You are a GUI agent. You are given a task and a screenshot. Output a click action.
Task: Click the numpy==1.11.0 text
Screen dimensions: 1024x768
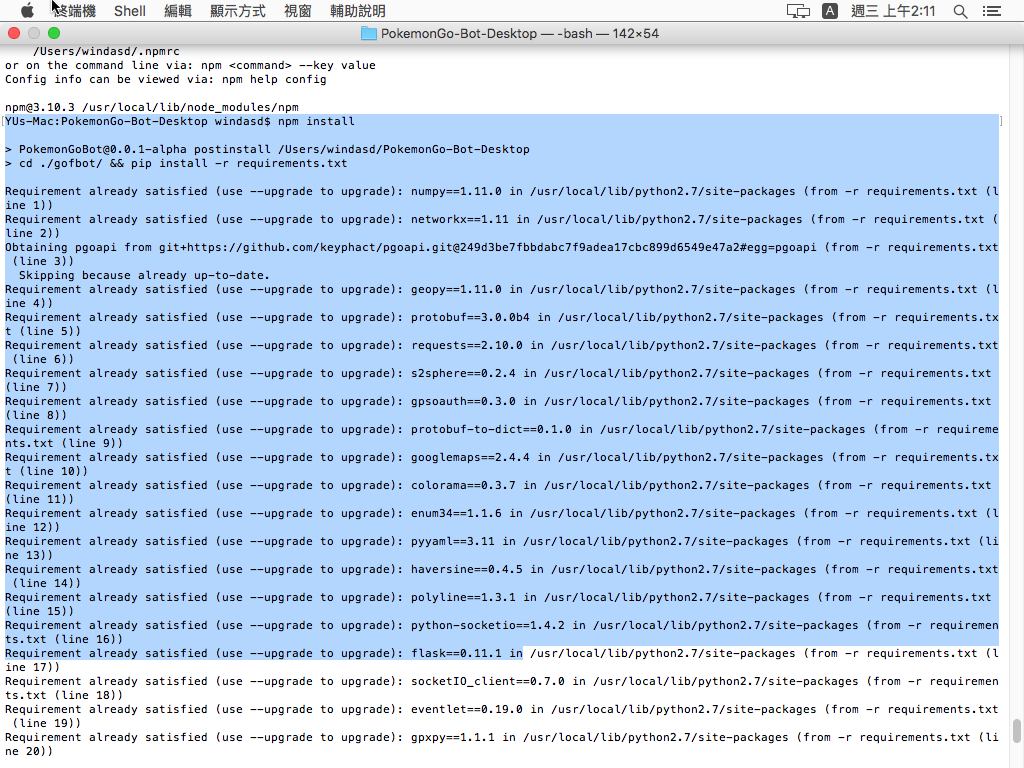pyautogui.click(x=456, y=191)
